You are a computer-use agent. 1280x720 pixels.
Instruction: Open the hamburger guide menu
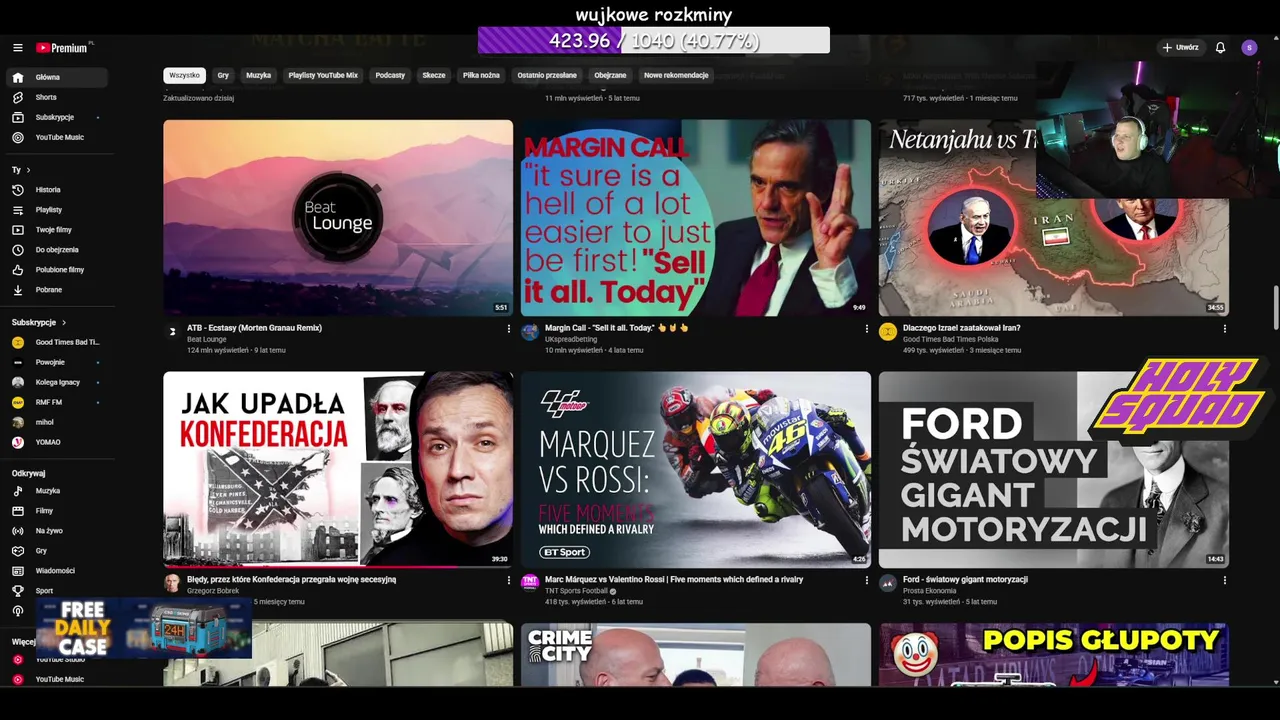coord(17,48)
